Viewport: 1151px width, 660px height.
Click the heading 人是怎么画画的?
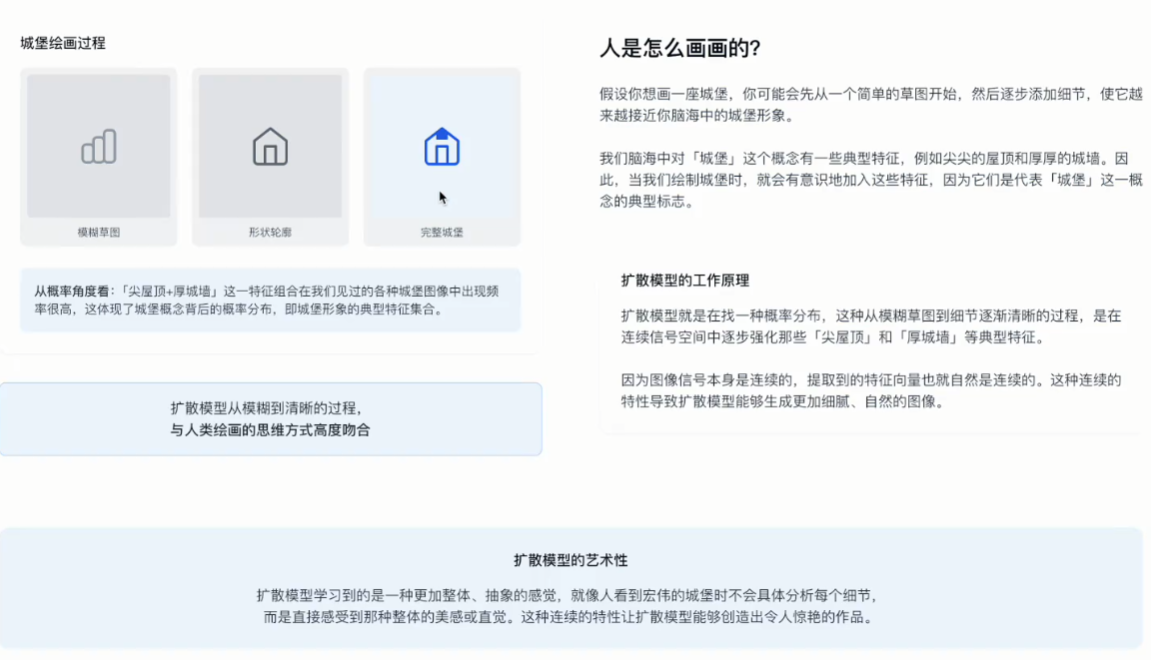pos(680,48)
